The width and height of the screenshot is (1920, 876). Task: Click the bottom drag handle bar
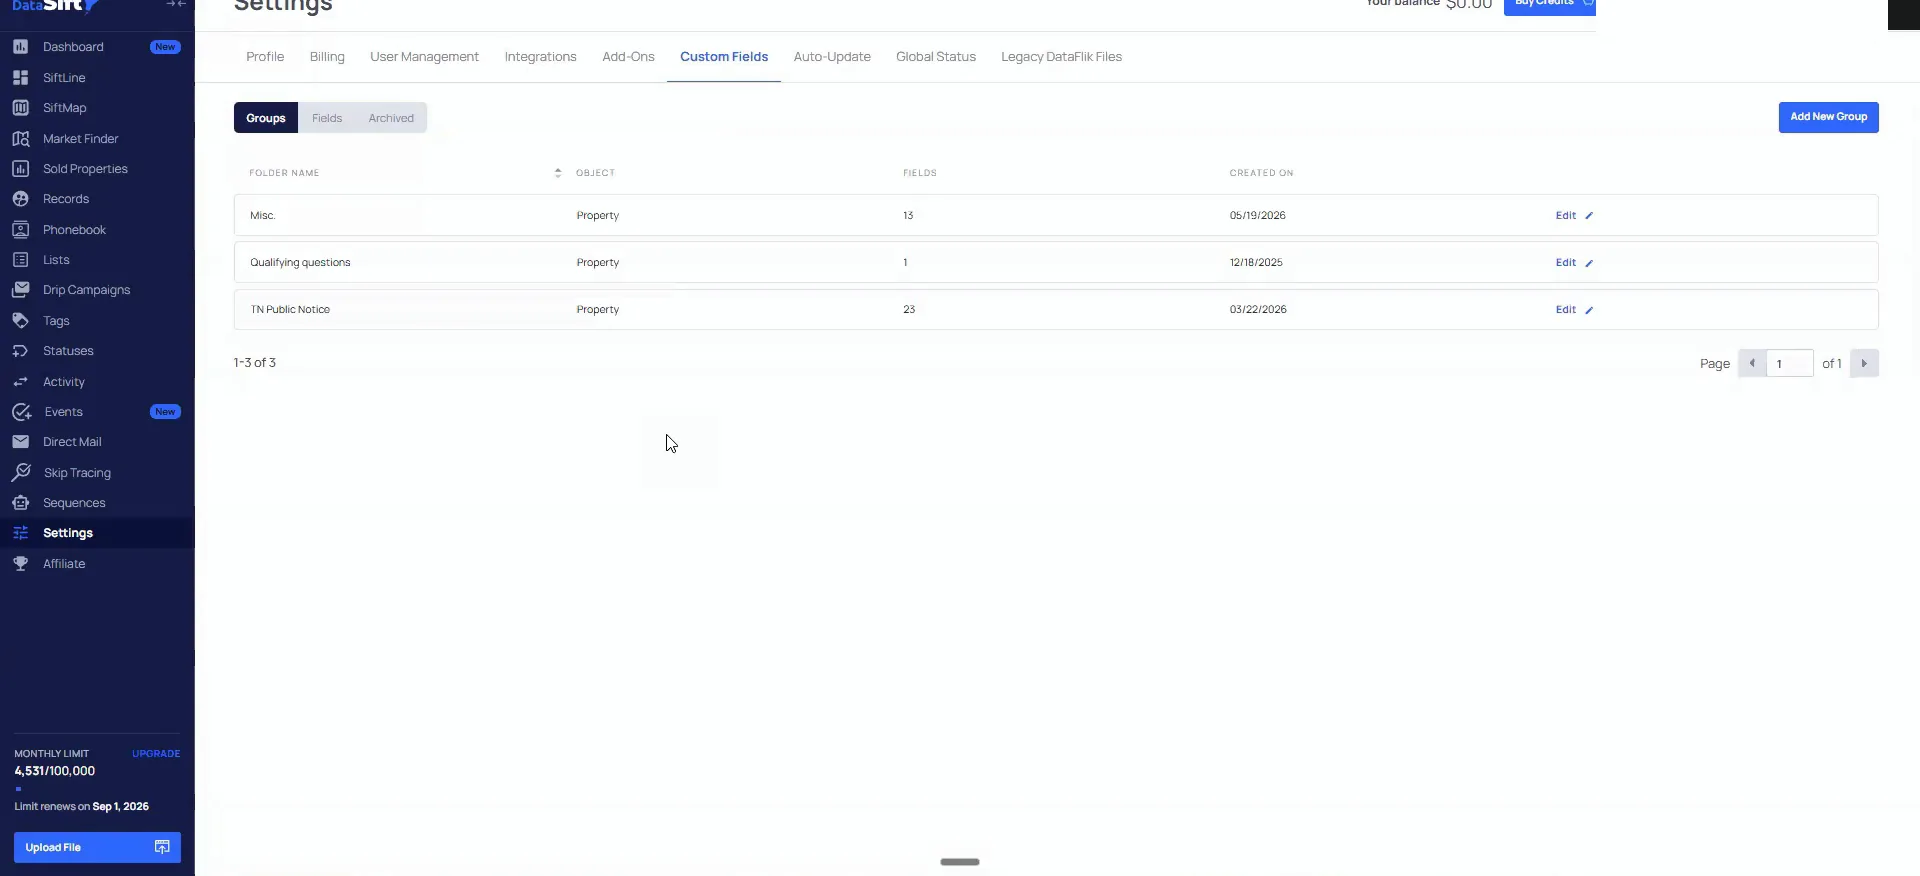point(960,862)
